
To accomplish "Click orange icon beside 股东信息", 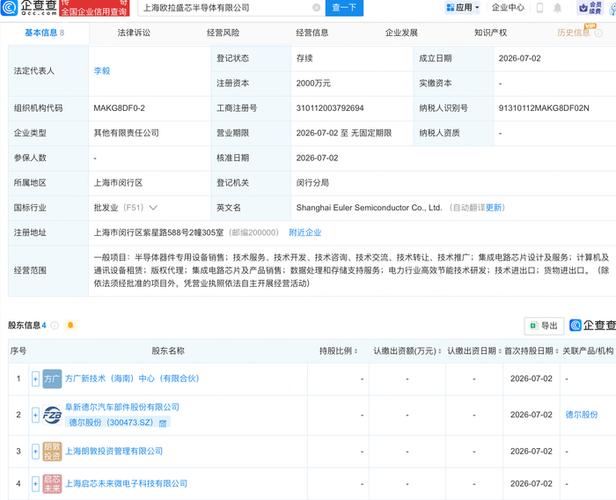I will 70,325.
